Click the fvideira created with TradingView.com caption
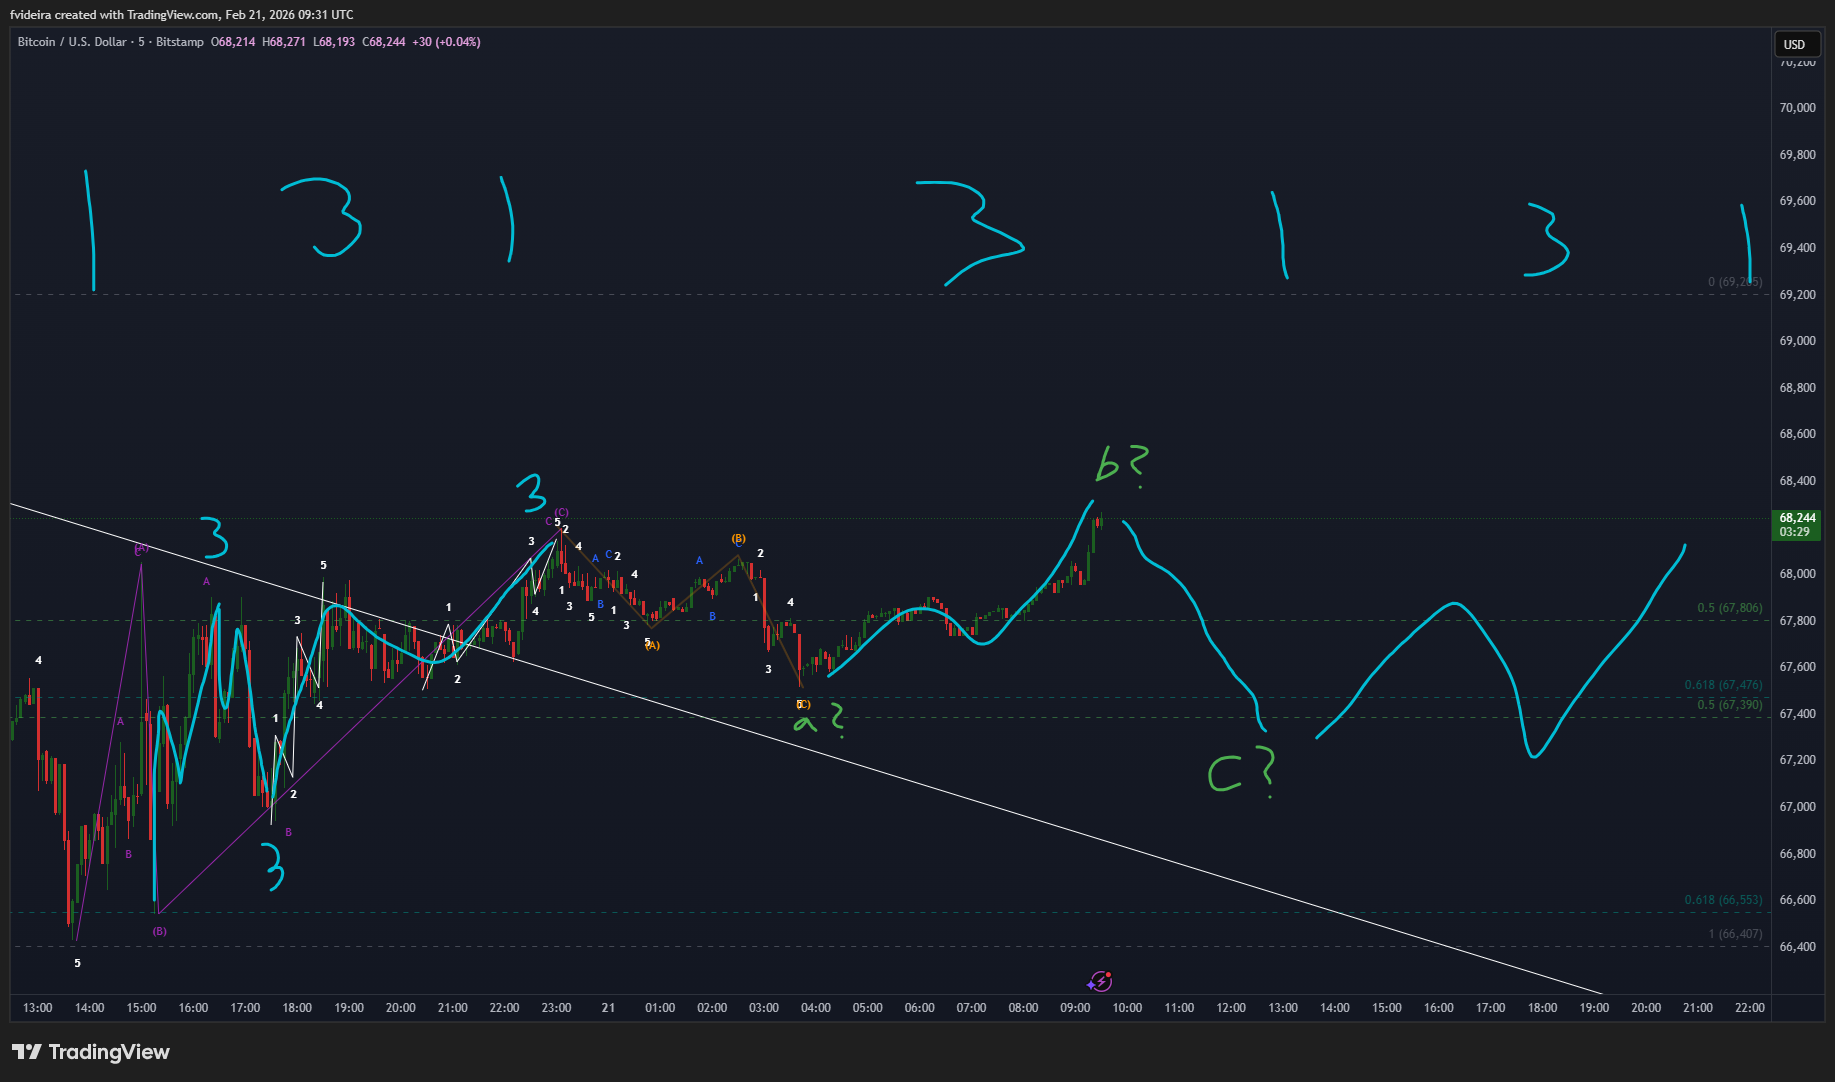Screen dimensions: 1835x1082 [x=182, y=14]
